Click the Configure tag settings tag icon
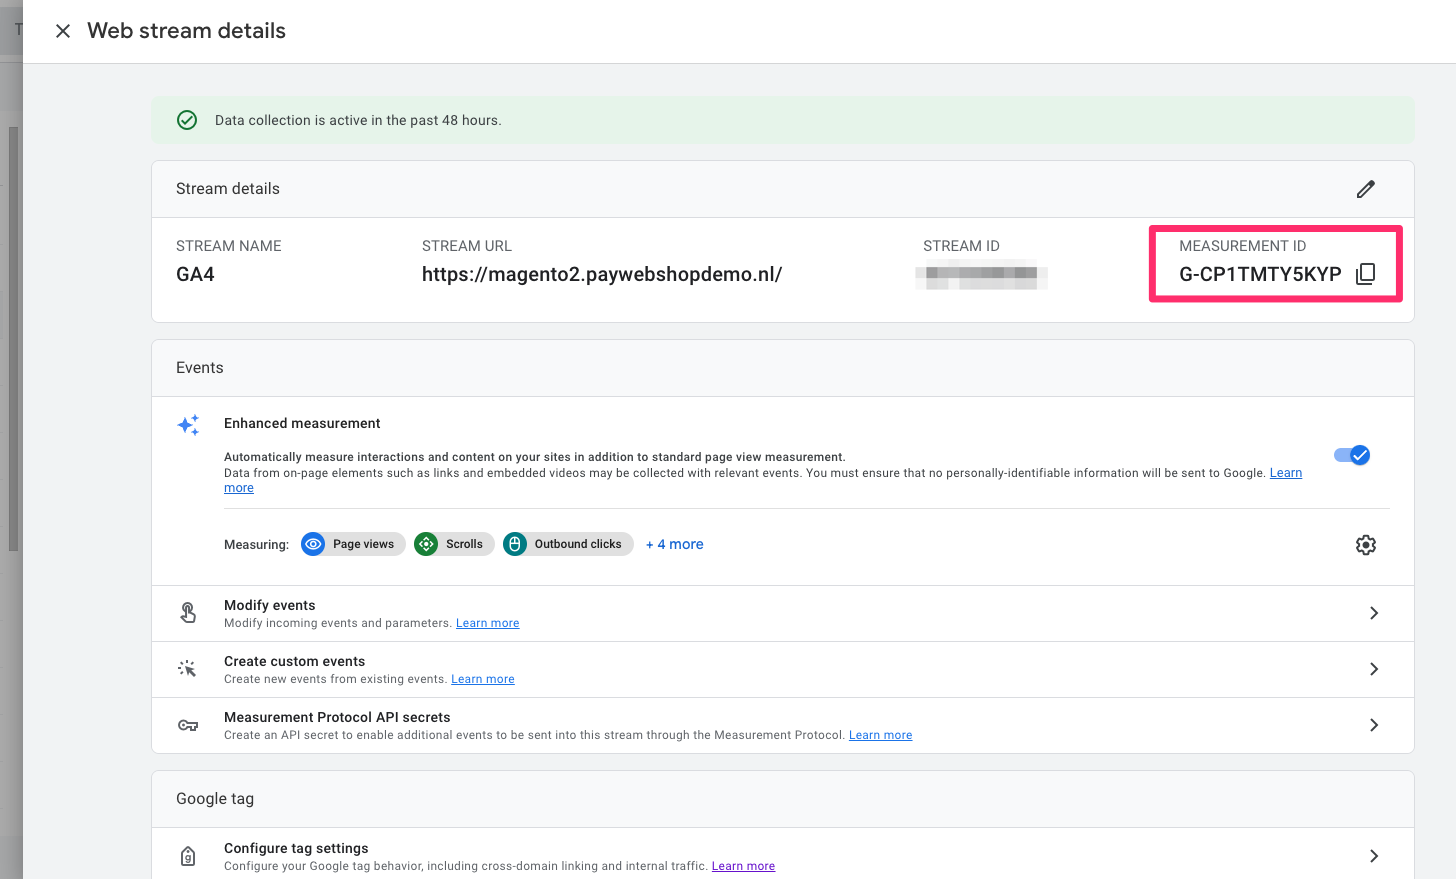 tap(188, 856)
